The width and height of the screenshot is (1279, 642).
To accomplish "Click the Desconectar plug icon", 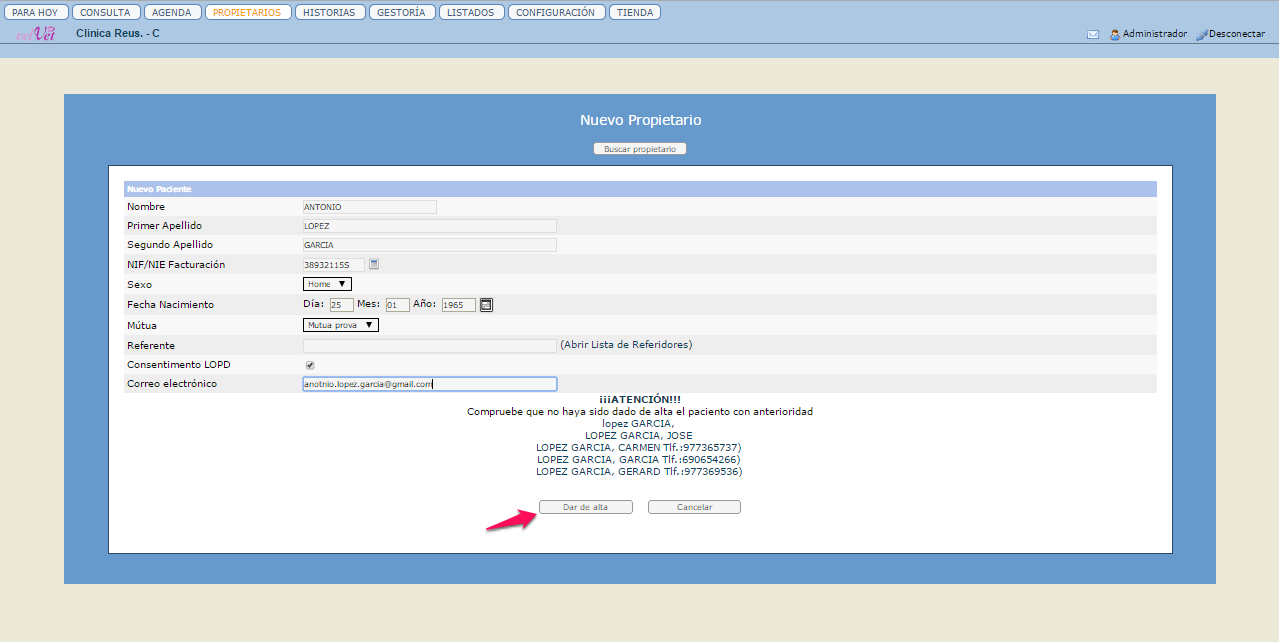I will click(1201, 34).
